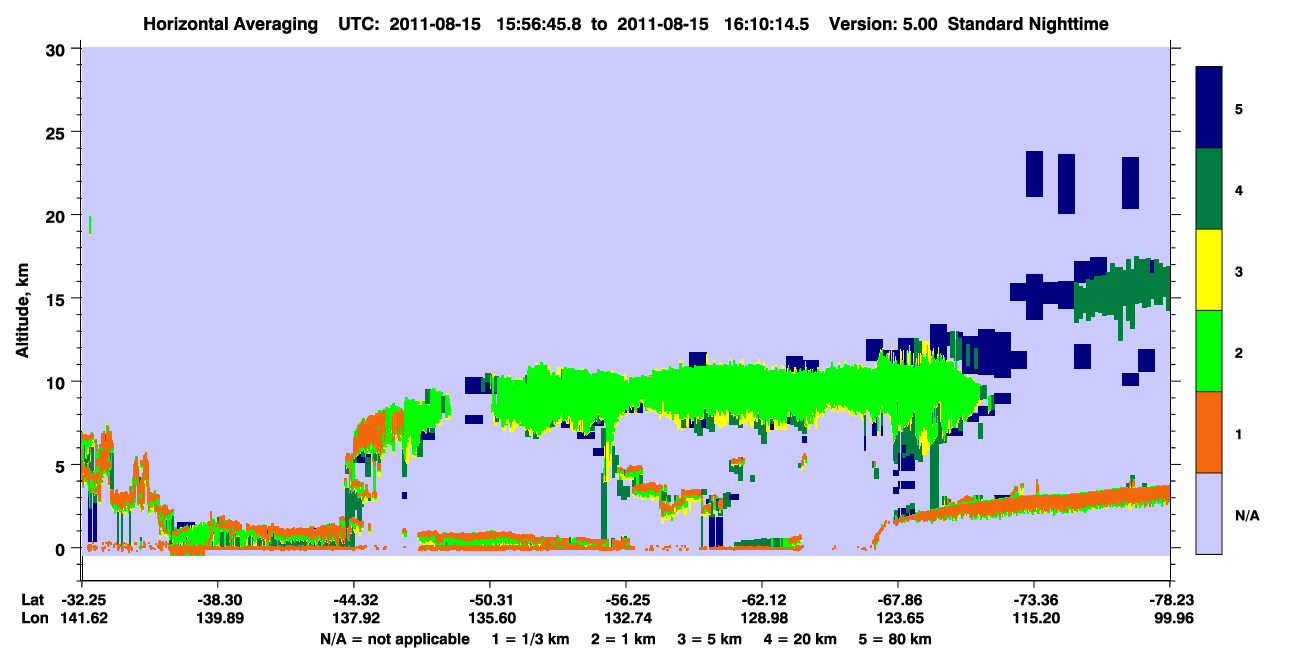The image size is (1300, 667).
Task: Click the latitude value -73.36
Action: coord(1033,600)
